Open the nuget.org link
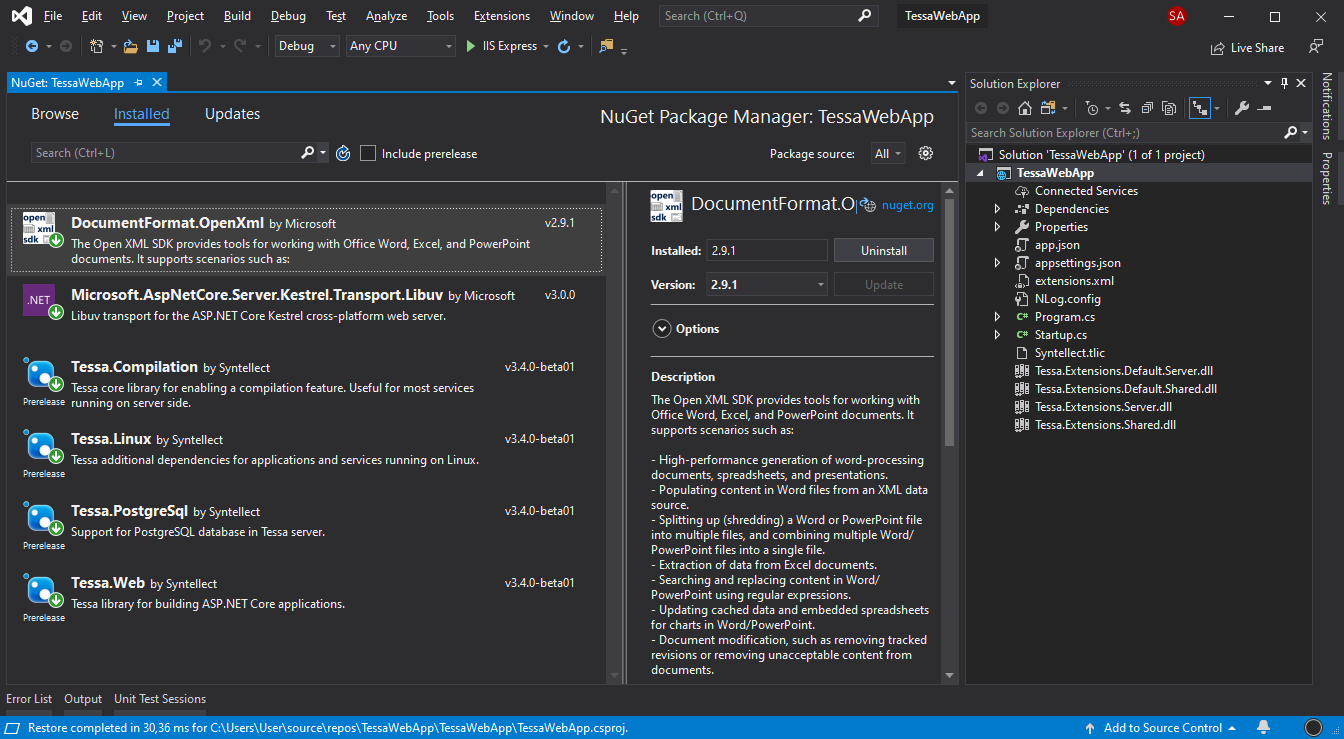Viewport: 1344px width, 739px height. [x=907, y=205]
